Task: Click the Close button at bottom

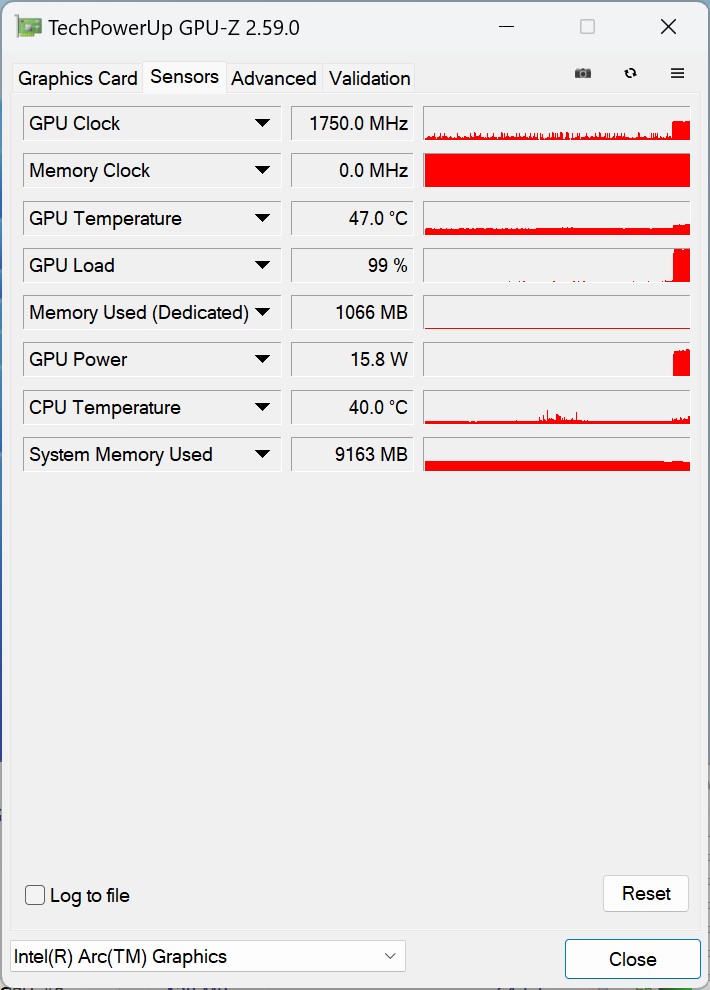Action: (632, 959)
